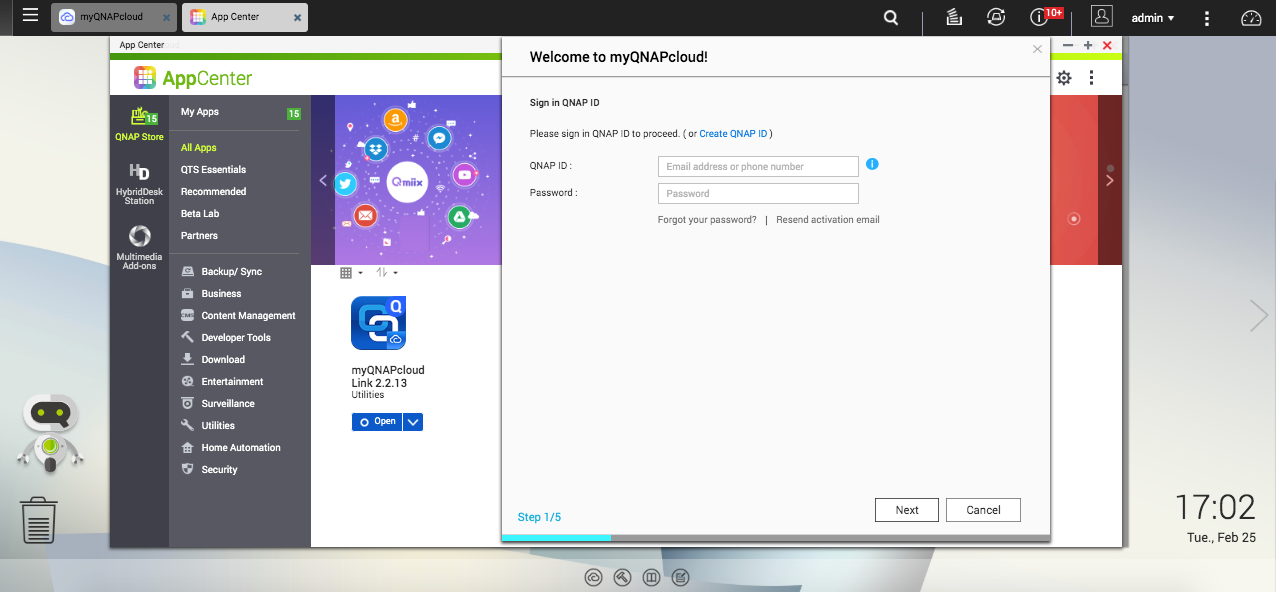This screenshot has height=592, width=1276.
Task: Switch sign-in info via the blue info icon
Action: click(871, 164)
